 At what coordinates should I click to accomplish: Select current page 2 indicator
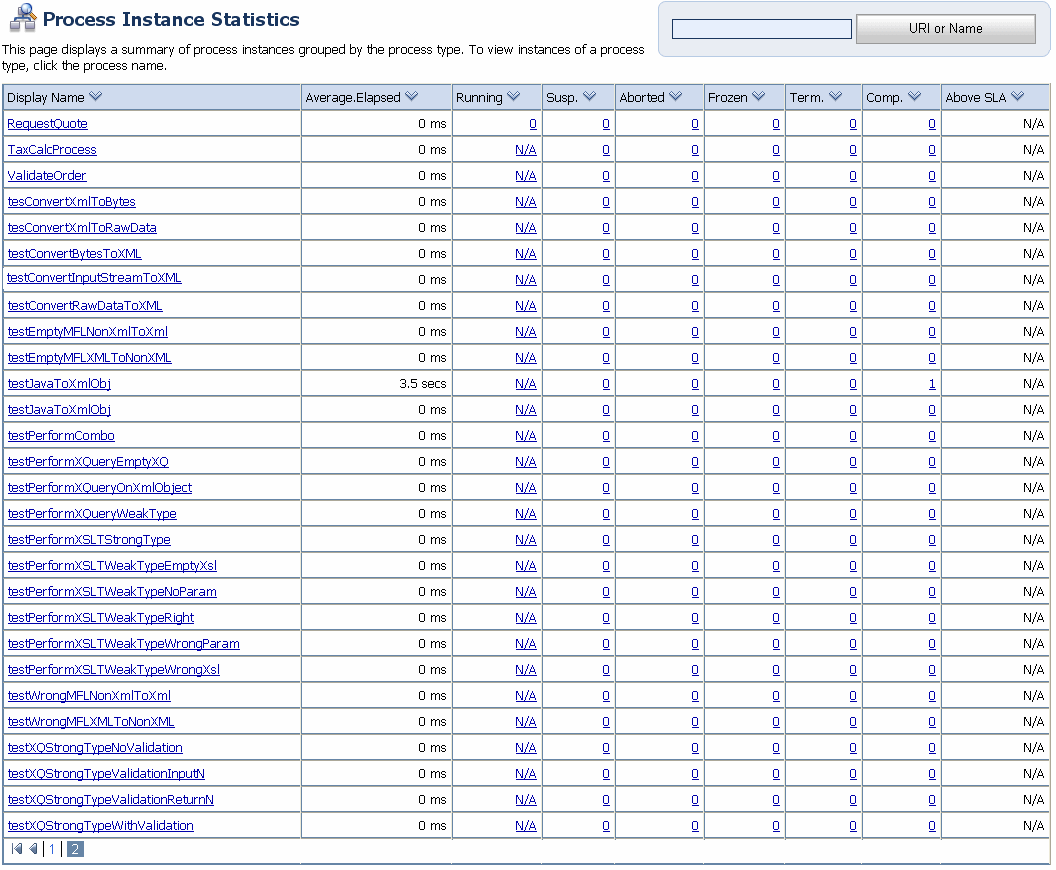[x=75, y=849]
